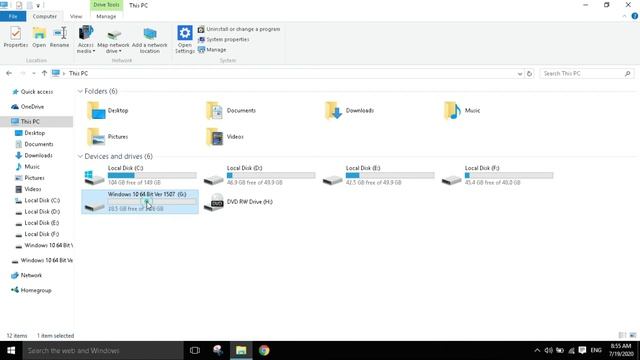Open Task View on the taskbar
This screenshot has width=640, height=360.
(195, 350)
